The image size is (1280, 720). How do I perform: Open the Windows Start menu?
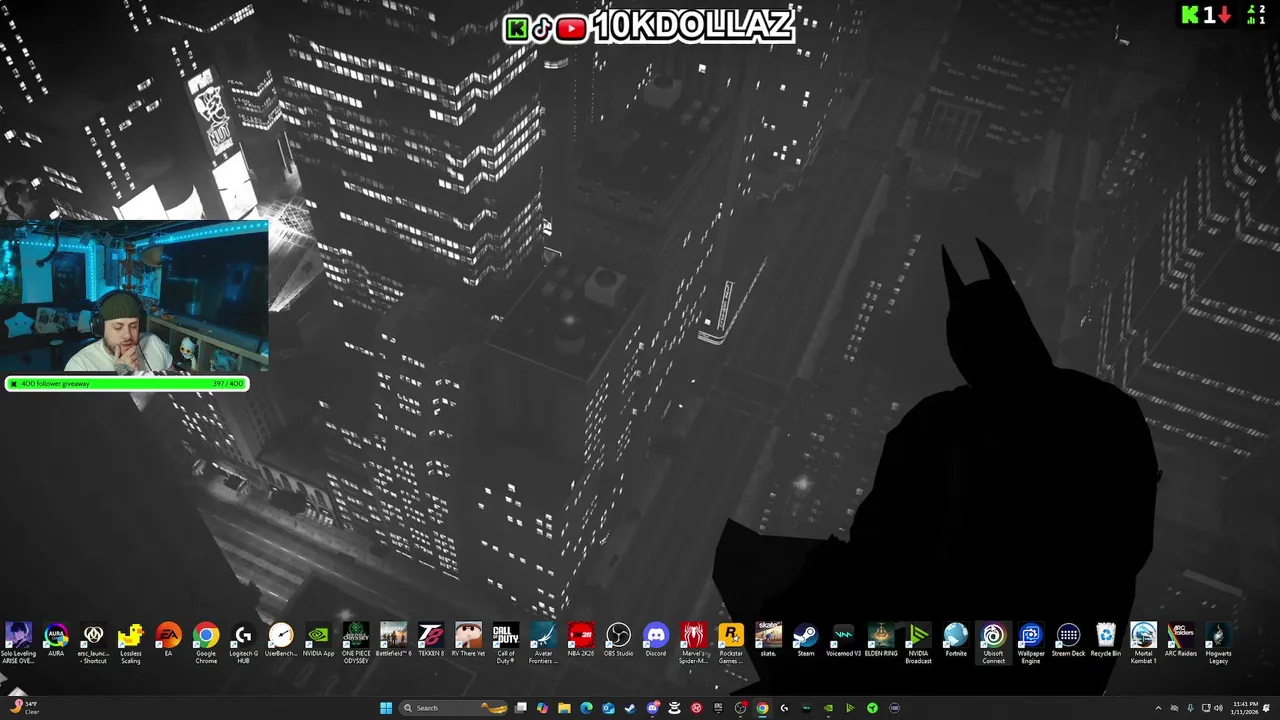[x=386, y=708]
